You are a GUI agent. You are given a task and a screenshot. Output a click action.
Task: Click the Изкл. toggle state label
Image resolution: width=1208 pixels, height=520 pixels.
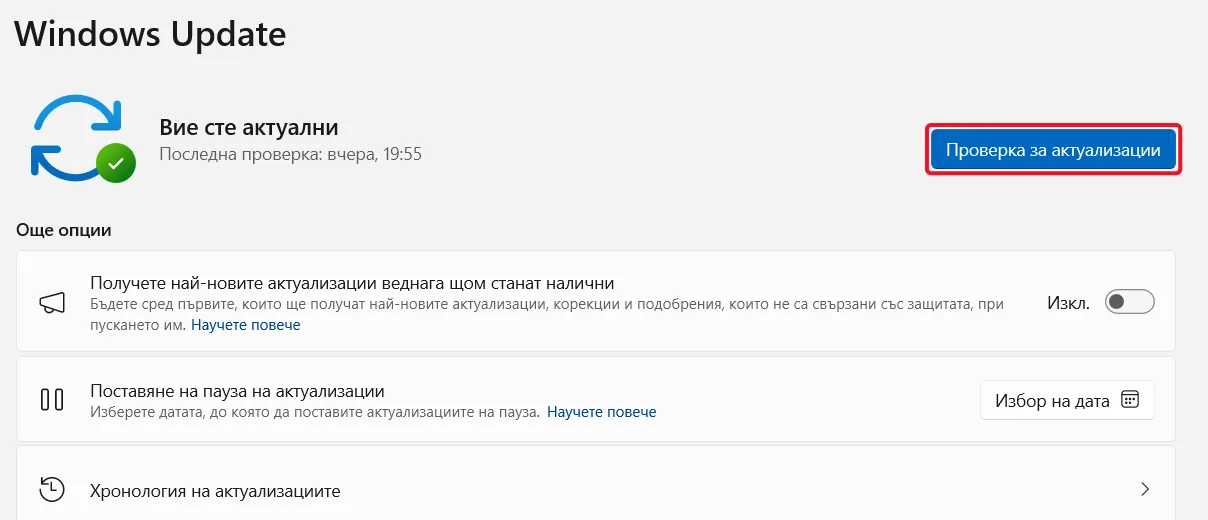1068,302
